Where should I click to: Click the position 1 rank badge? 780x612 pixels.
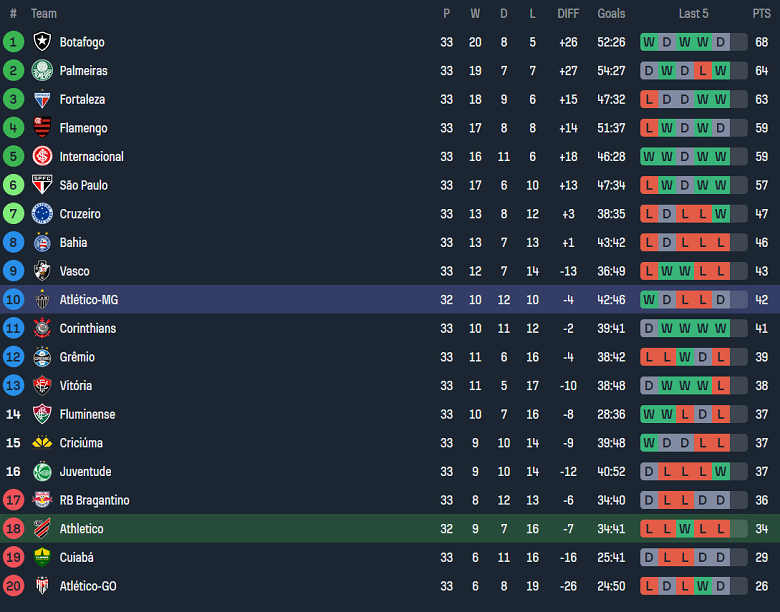coord(13,42)
